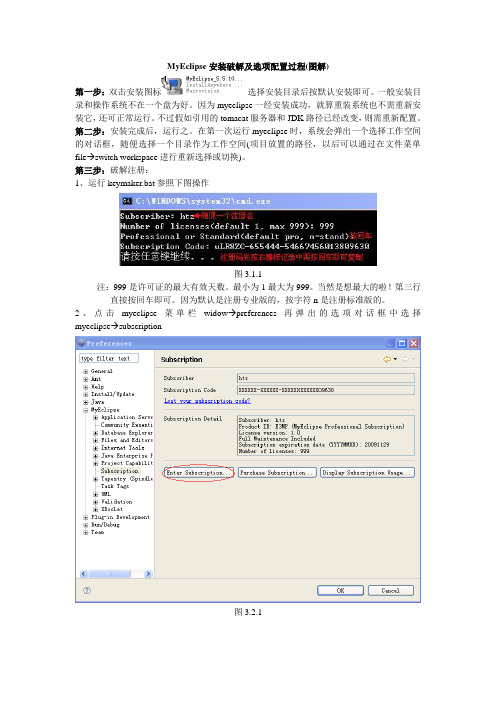The image size is (496, 702).
Task: Click the Preferences window title icon
Action: (81, 343)
